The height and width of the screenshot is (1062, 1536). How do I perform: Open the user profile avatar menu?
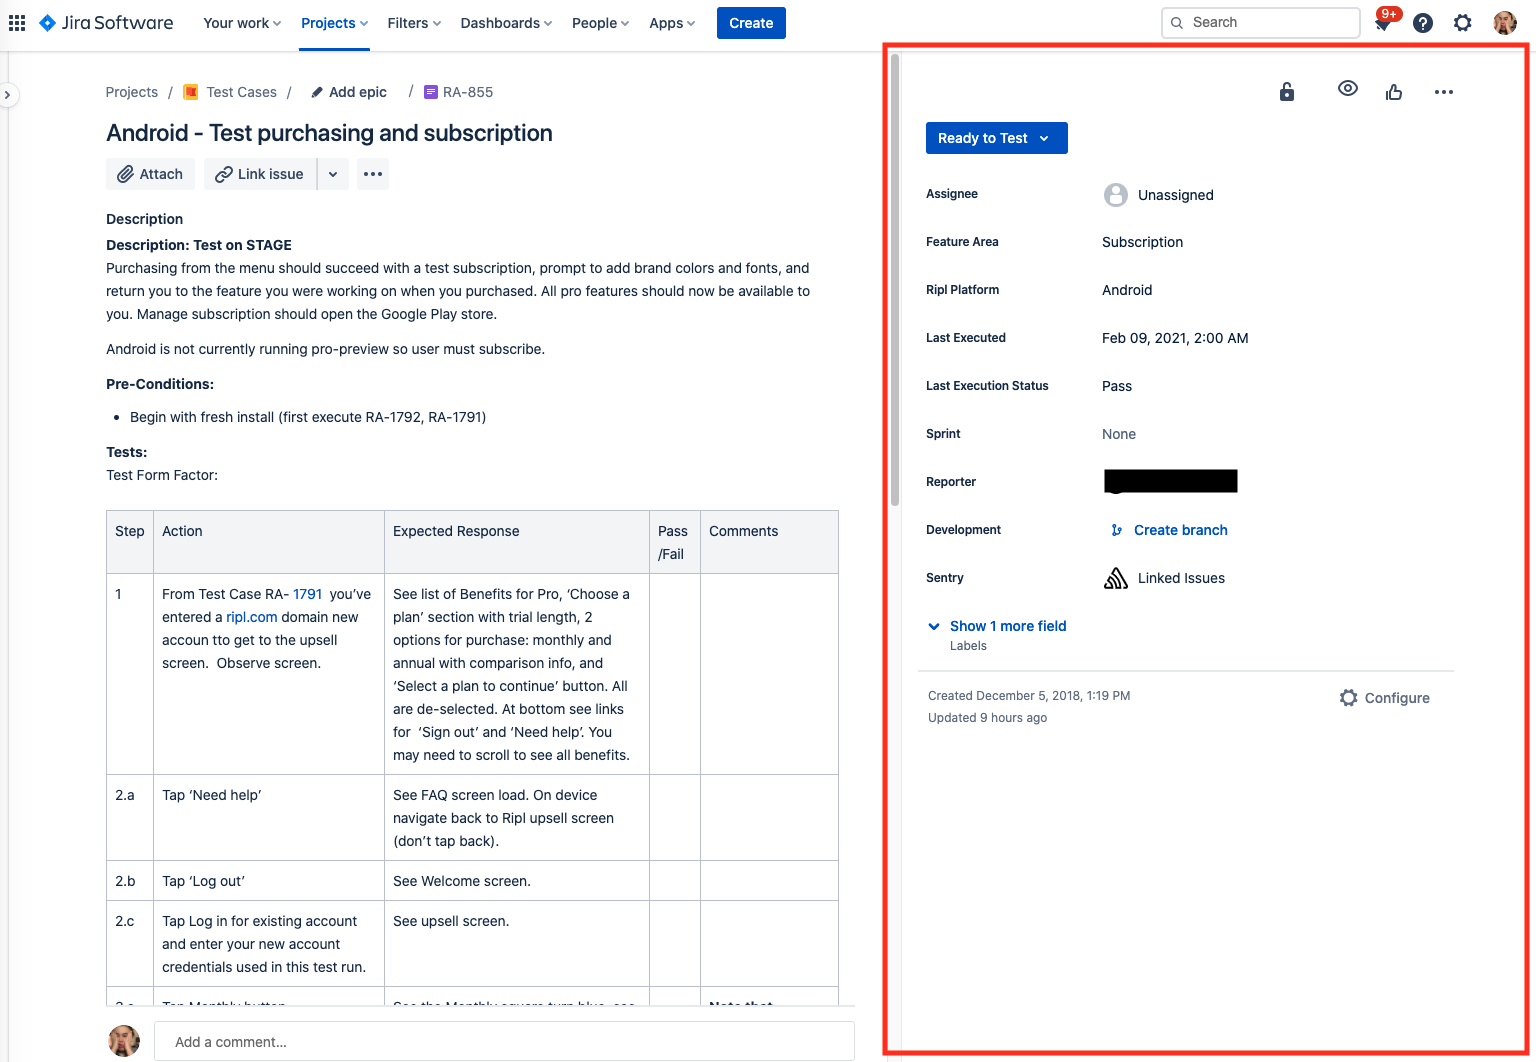[x=1505, y=23]
